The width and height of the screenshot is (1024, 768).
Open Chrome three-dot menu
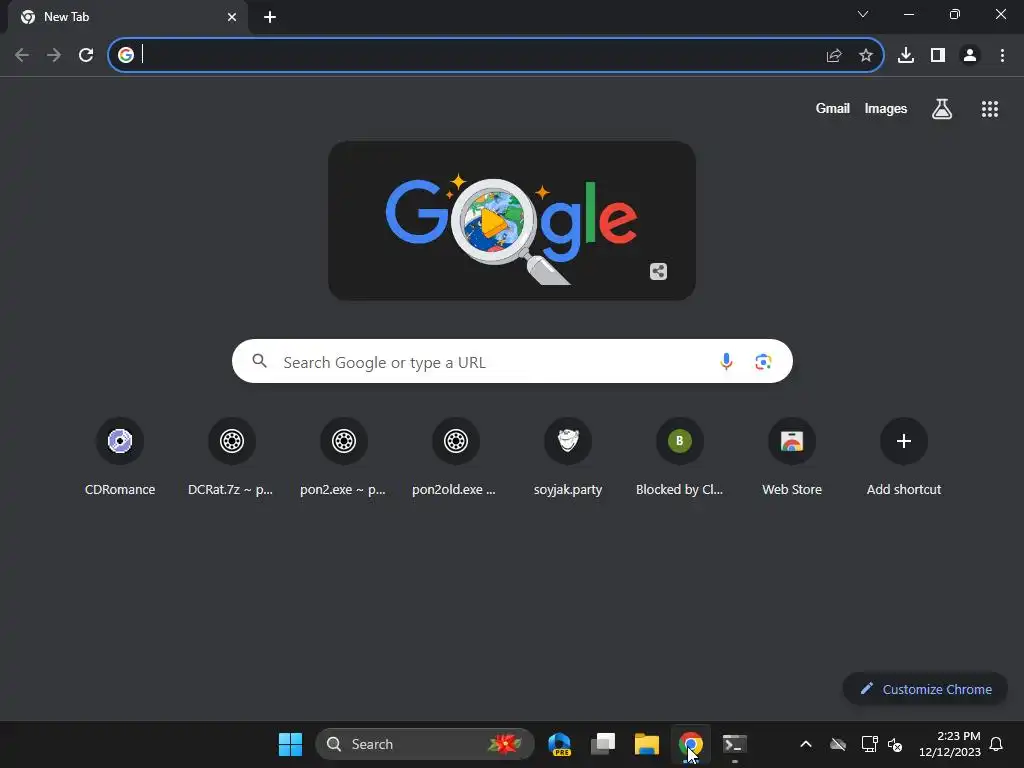pyautogui.click(x=1002, y=56)
